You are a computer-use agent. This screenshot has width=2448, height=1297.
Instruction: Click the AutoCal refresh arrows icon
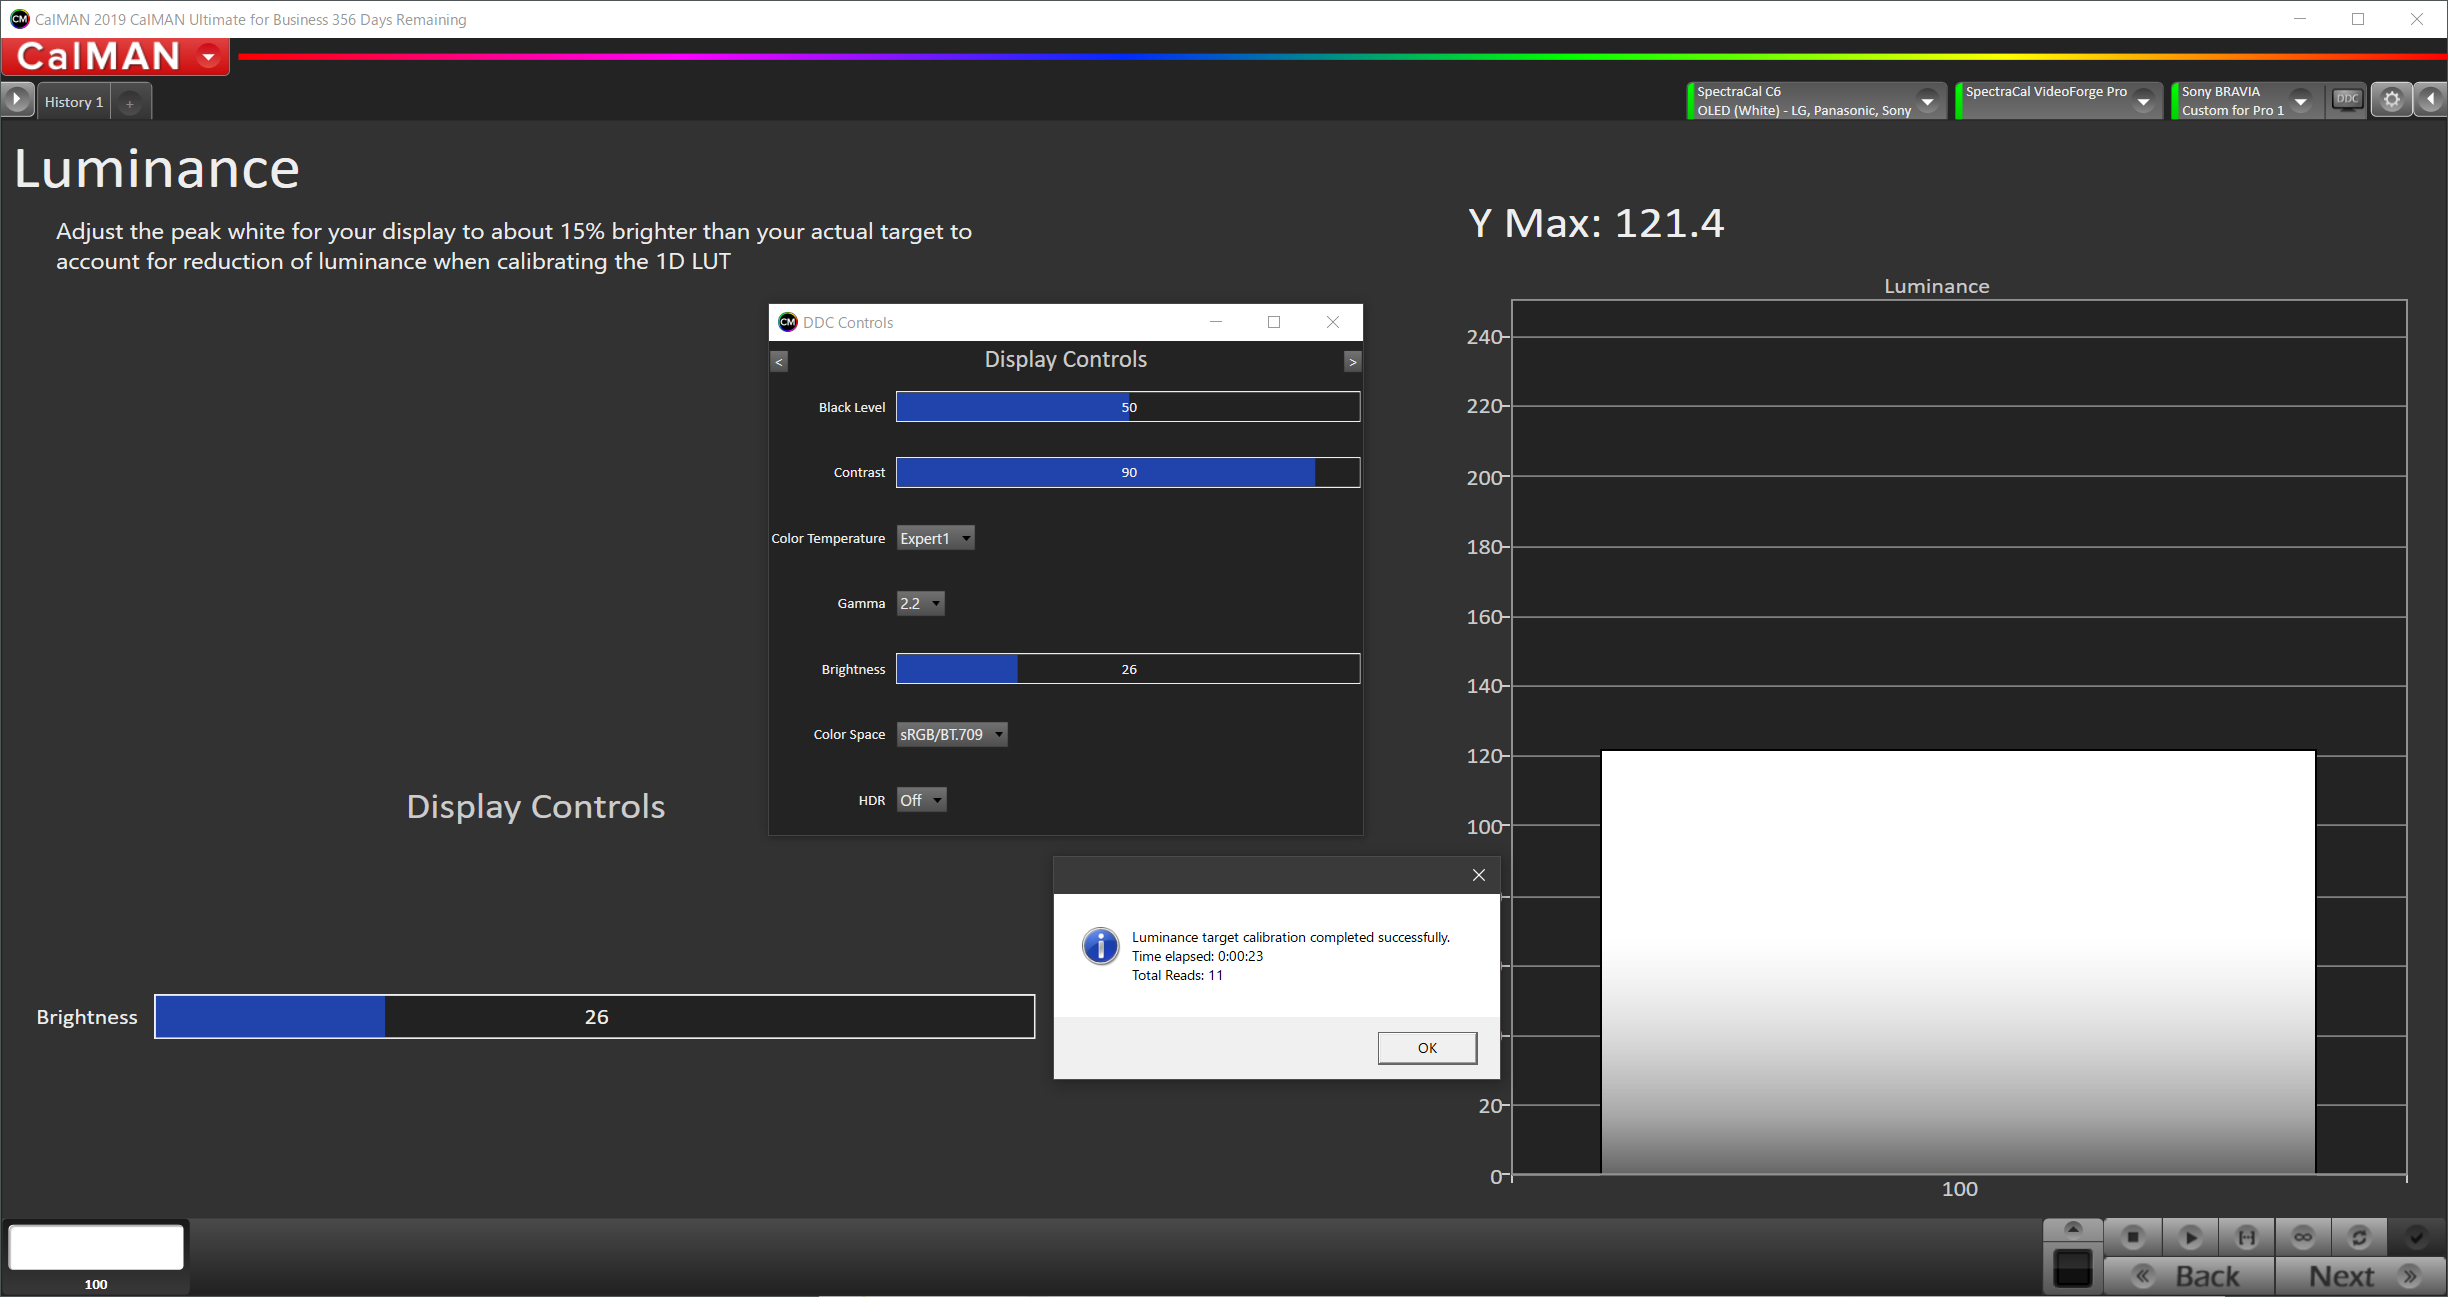point(2359,1237)
